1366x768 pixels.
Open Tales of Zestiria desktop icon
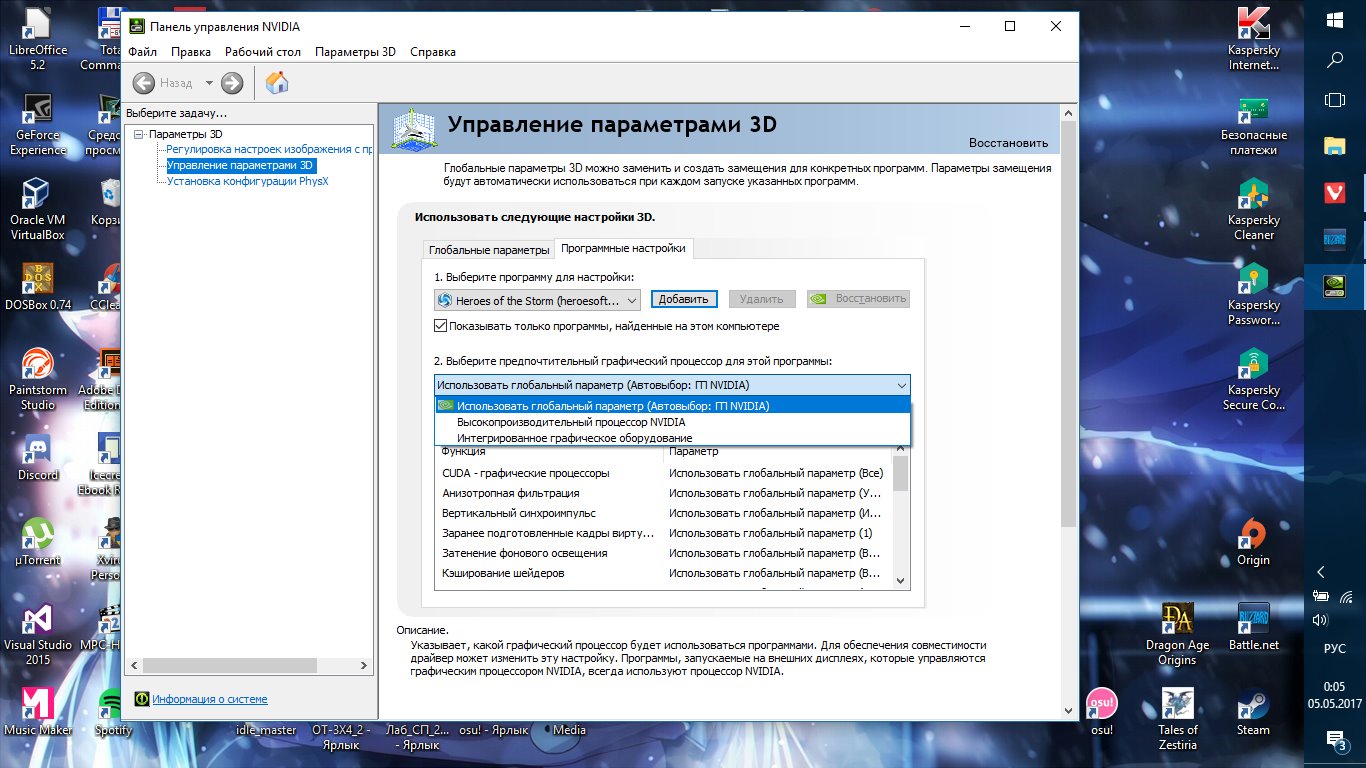(1177, 720)
